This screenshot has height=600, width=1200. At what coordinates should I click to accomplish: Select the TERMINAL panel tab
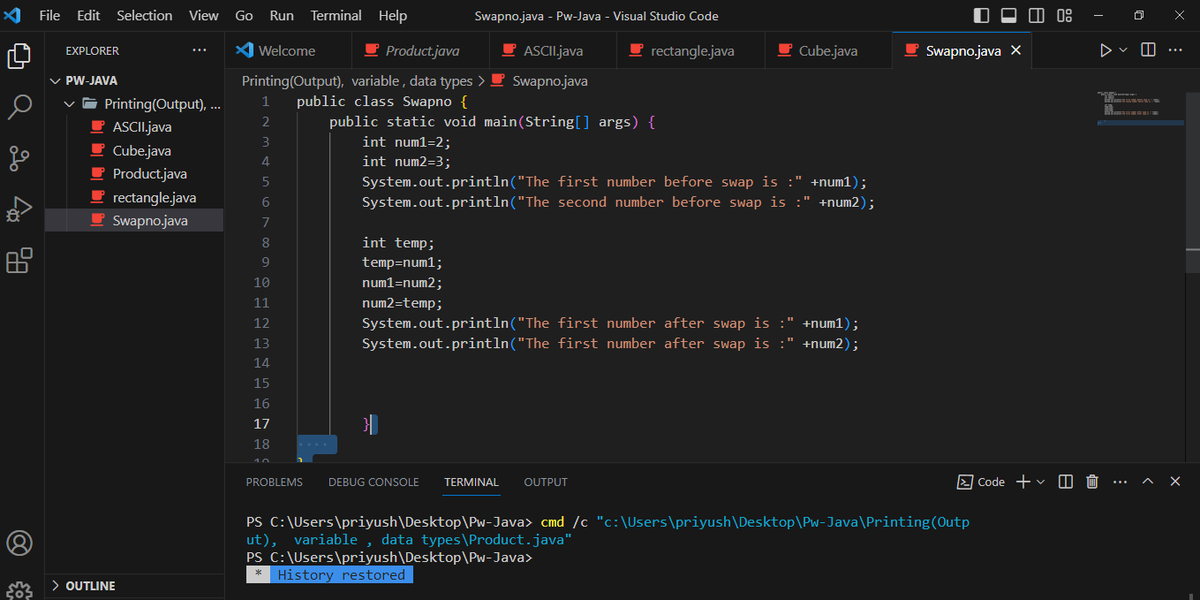click(472, 482)
